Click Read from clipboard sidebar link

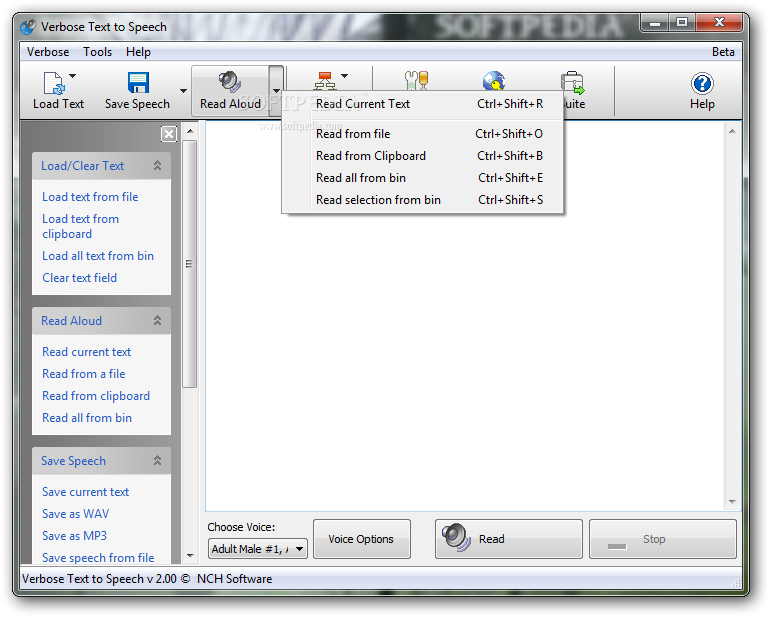96,396
